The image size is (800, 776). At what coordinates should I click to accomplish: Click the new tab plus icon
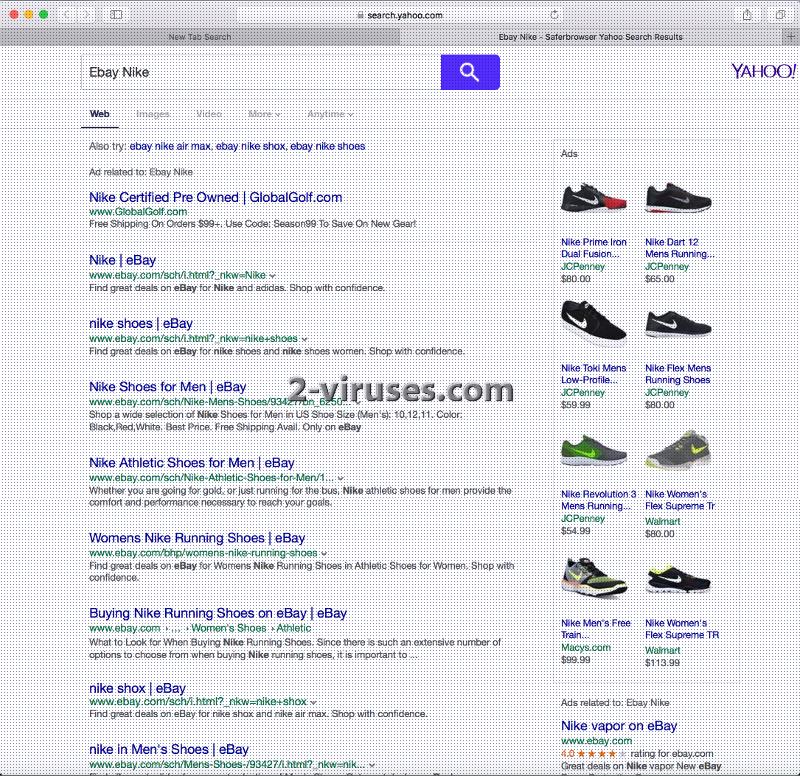[x=791, y=37]
